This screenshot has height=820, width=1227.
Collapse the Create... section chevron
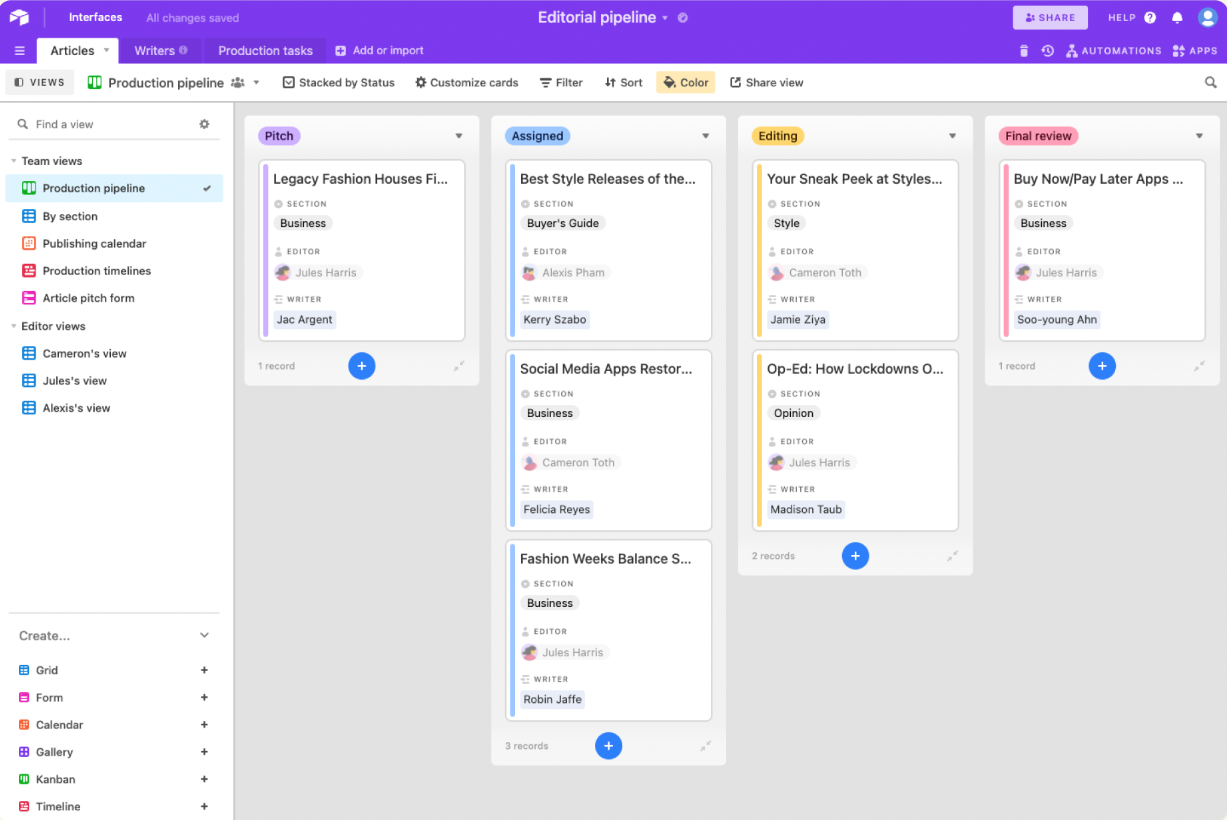(x=204, y=635)
